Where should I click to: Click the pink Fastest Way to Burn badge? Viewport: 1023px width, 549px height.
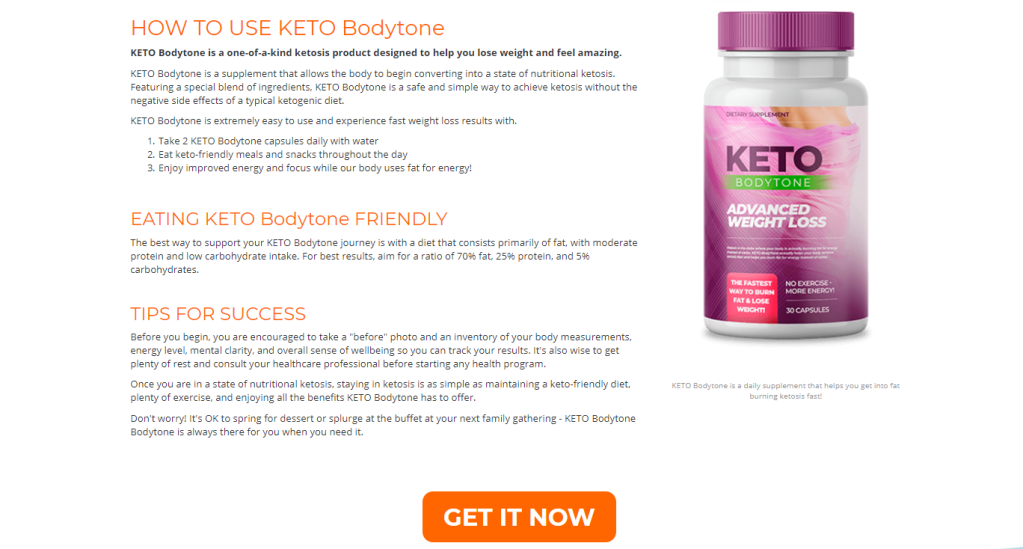(x=752, y=296)
